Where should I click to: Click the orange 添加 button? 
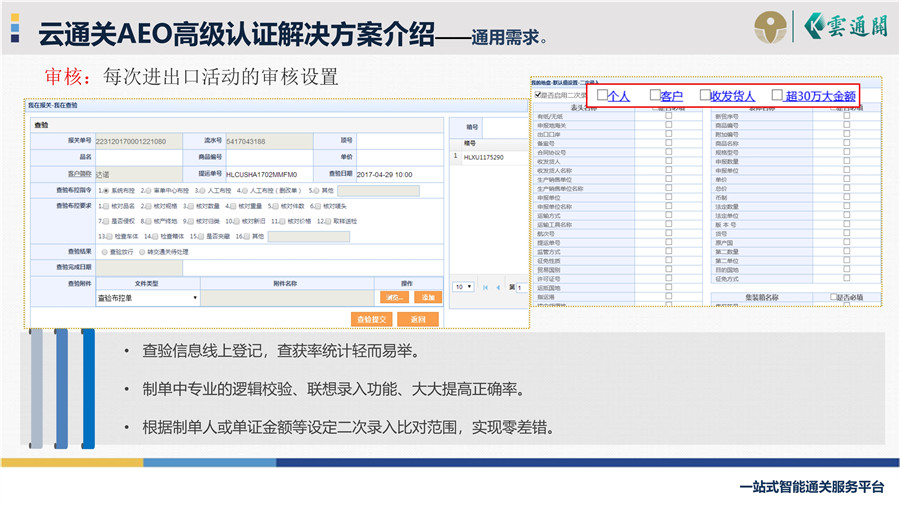pyautogui.click(x=428, y=297)
